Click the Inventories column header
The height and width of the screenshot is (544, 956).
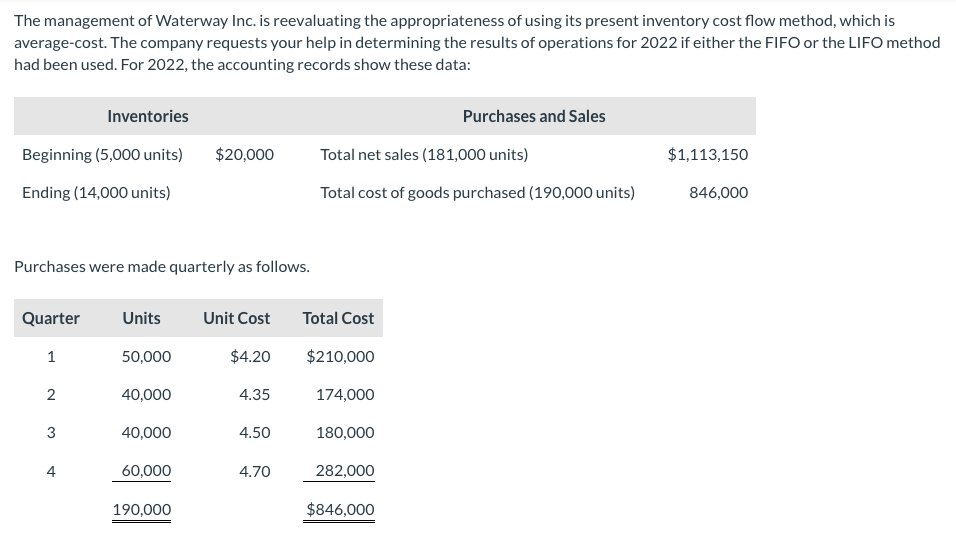point(148,116)
